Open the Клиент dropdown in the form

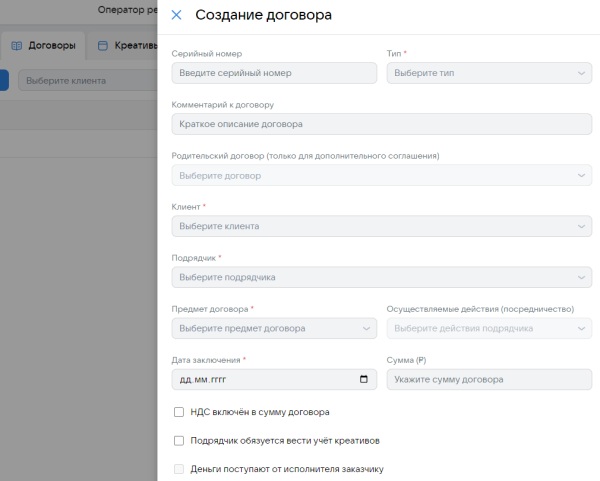(382, 226)
